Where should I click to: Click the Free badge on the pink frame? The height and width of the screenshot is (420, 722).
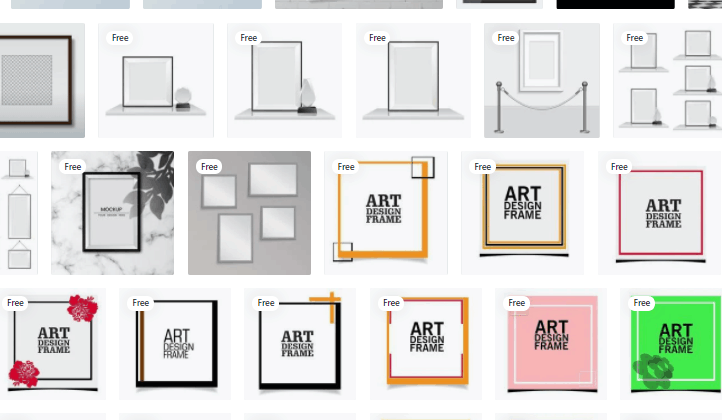point(516,303)
